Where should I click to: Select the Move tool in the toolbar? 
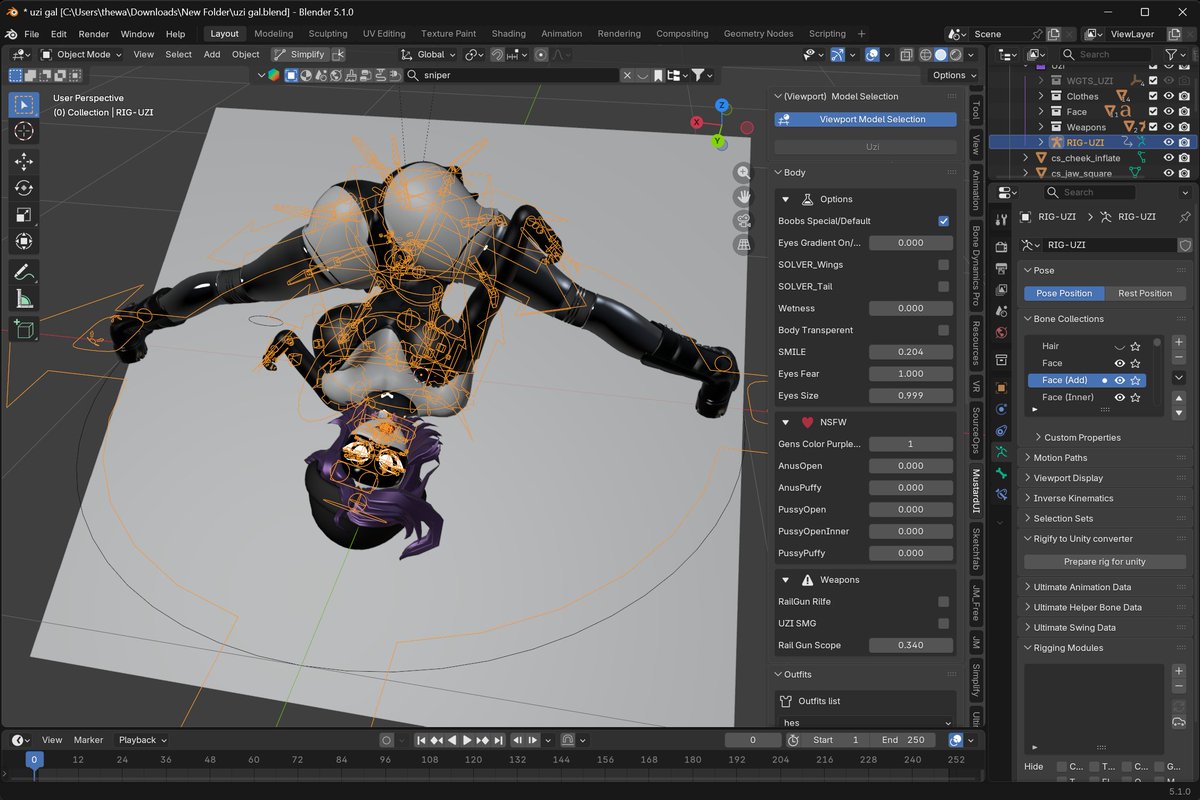point(24,161)
